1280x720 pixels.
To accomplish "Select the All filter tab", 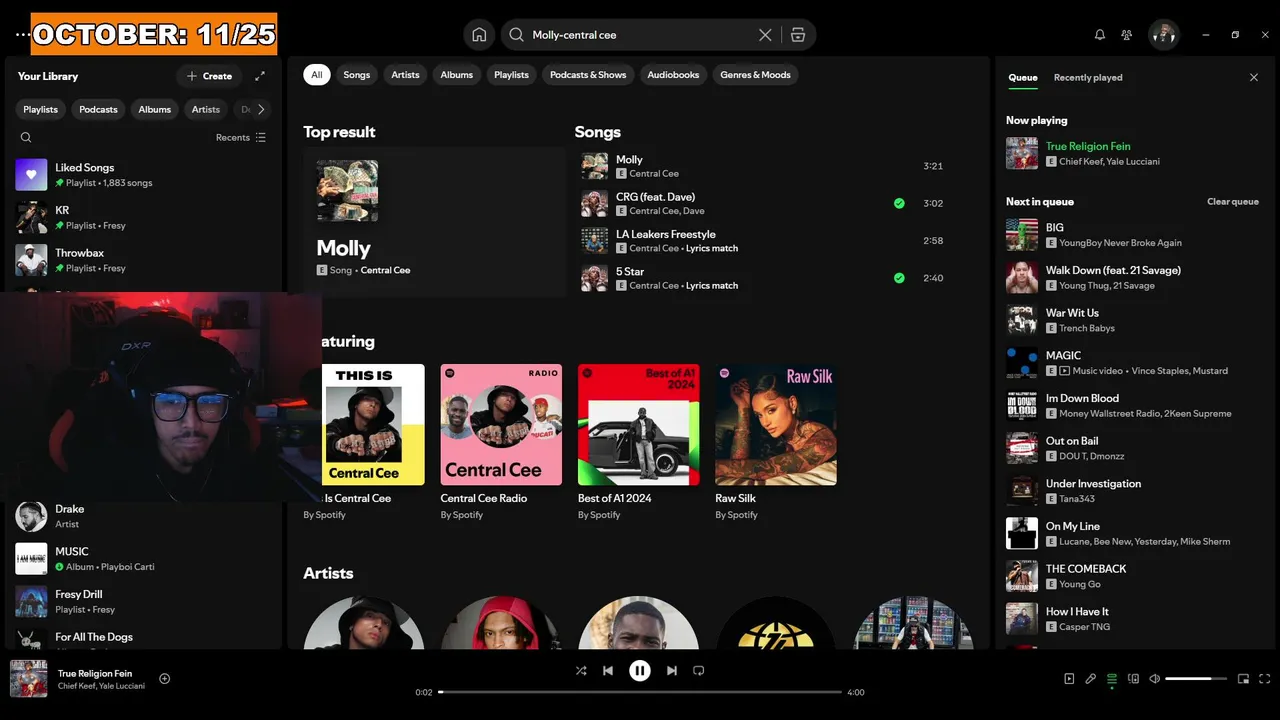I will tap(317, 75).
